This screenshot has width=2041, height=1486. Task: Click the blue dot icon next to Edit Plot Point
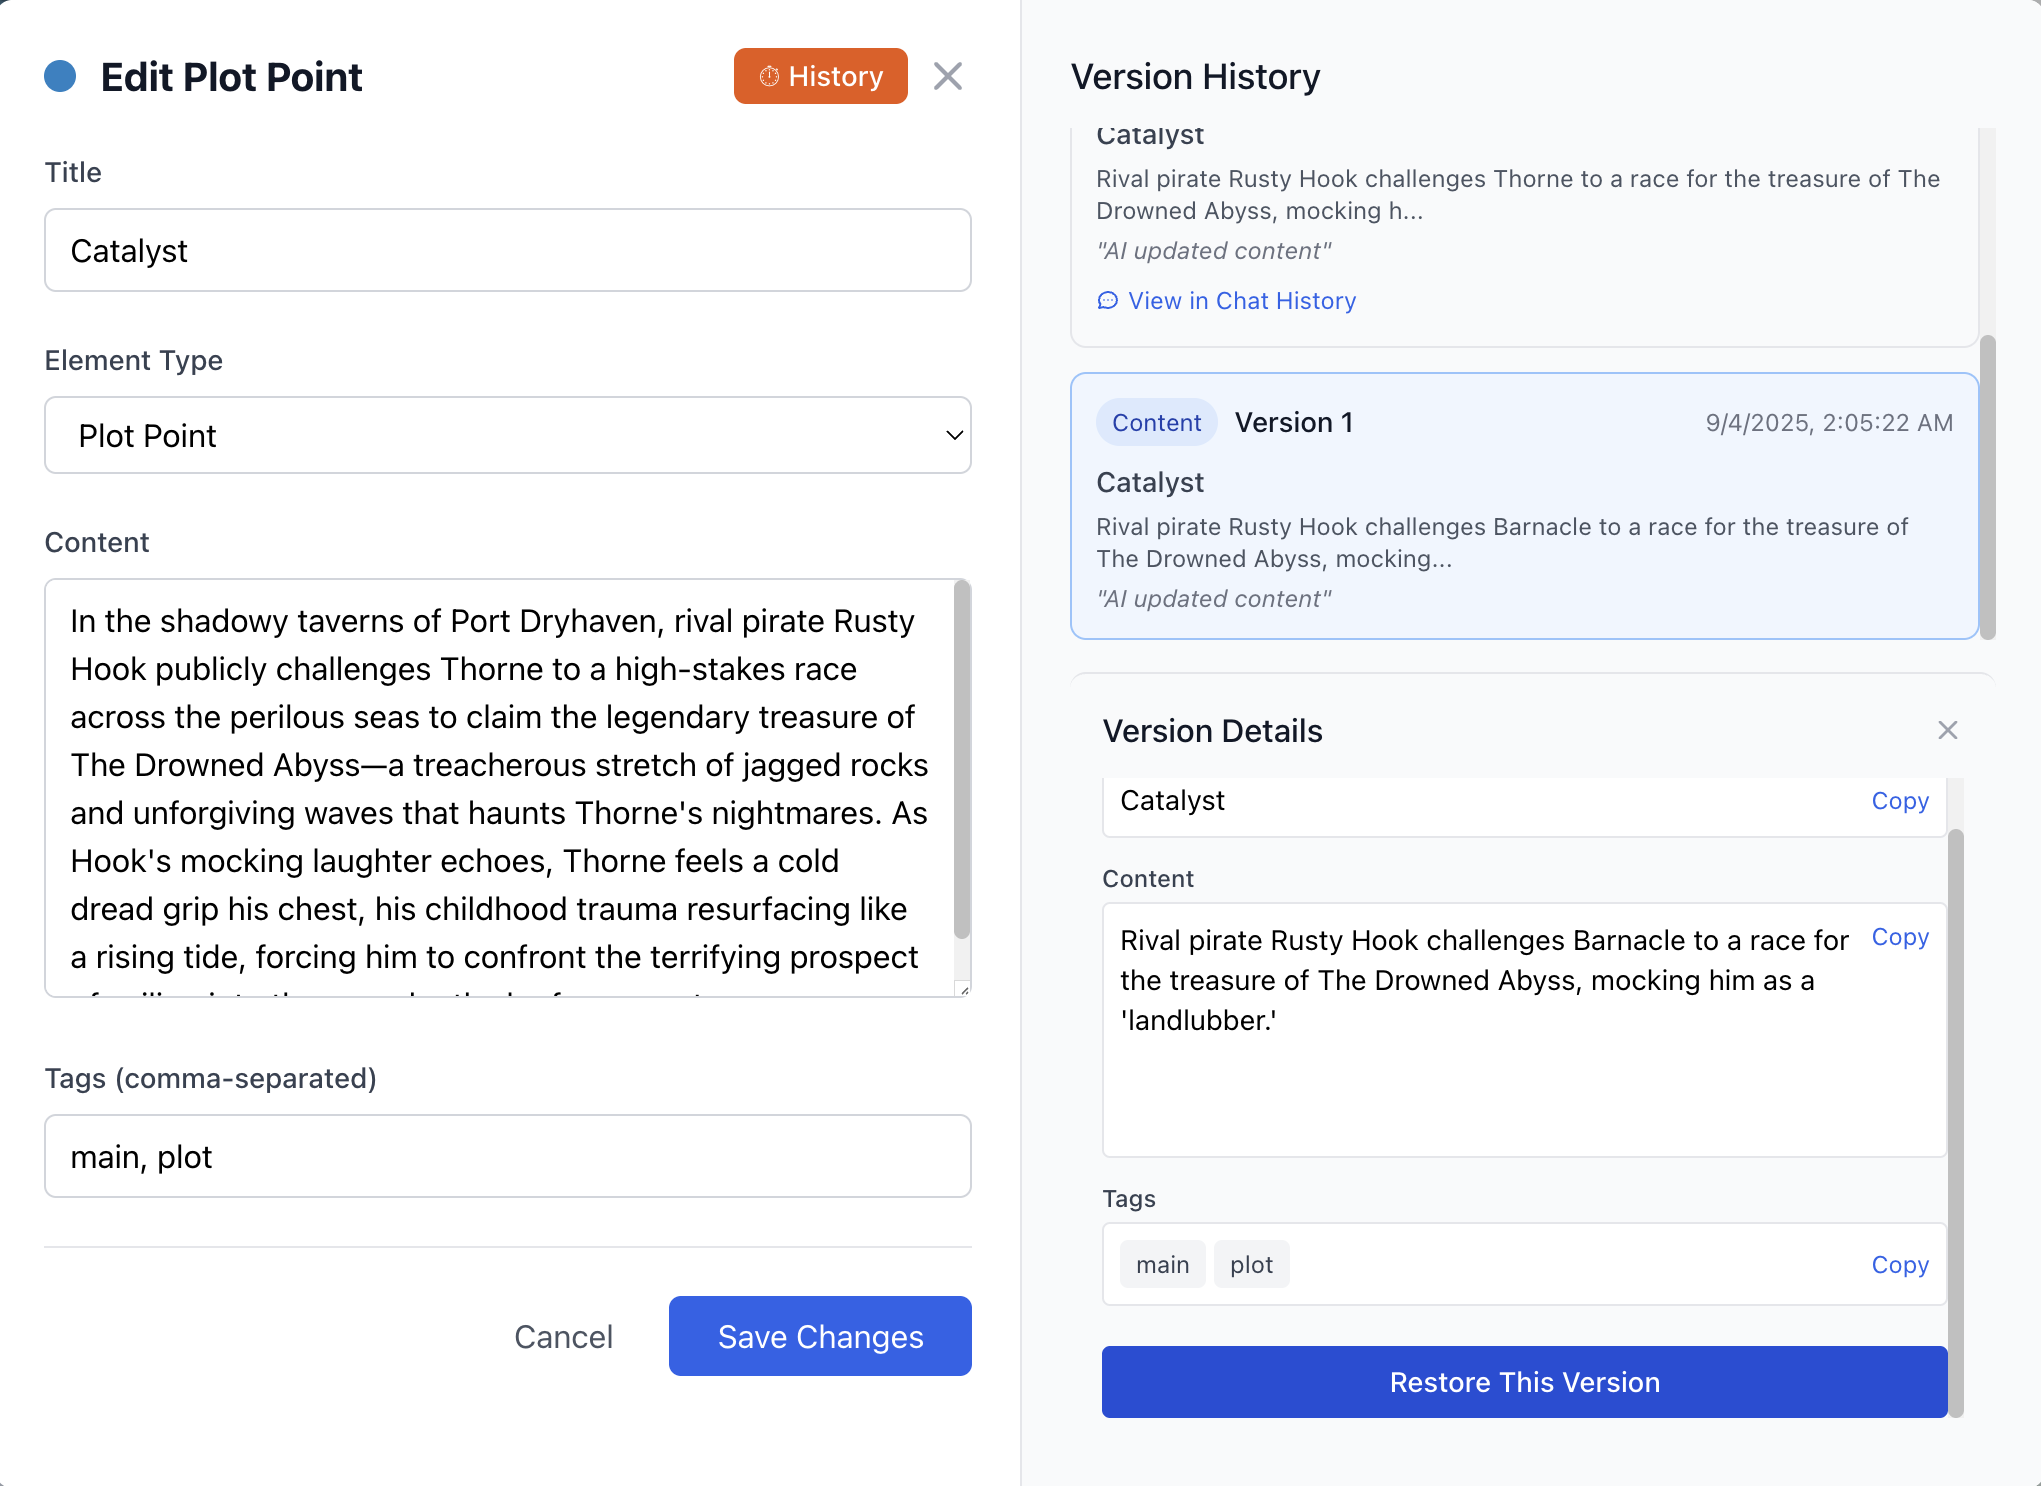pos(61,76)
